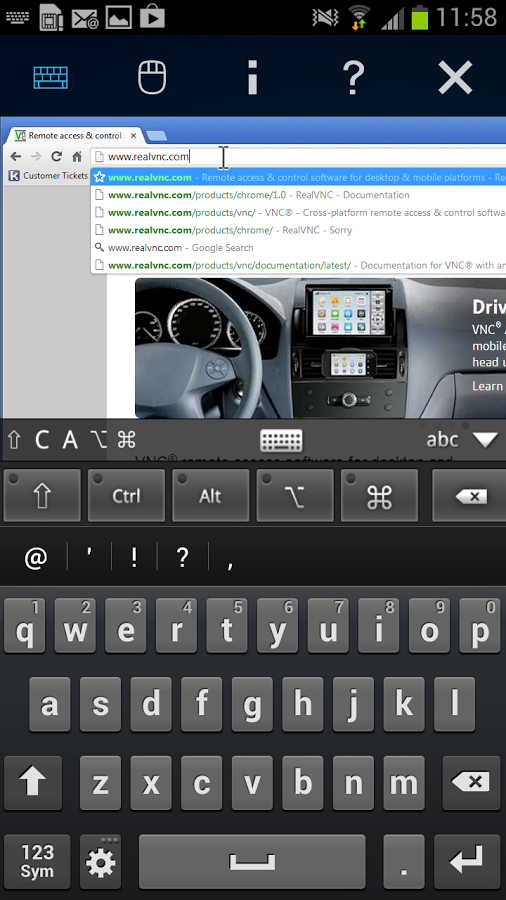Open email notification icon in status bar
The width and height of the screenshot is (506, 900).
pyautogui.click(x=85, y=18)
